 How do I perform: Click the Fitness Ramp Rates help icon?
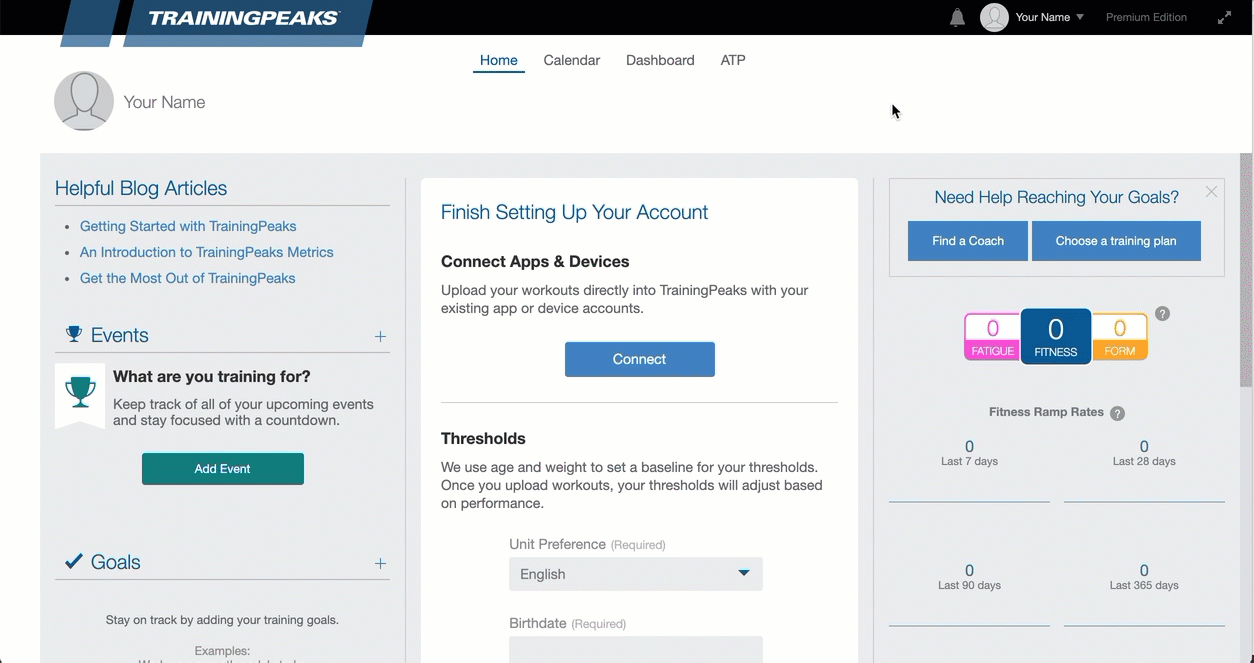(x=1117, y=413)
